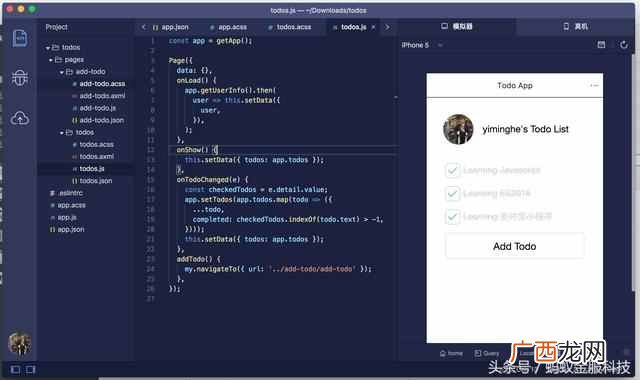Open todos.acss in file tree
The width and height of the screenshot is (640, 380).
coord(96,144)
